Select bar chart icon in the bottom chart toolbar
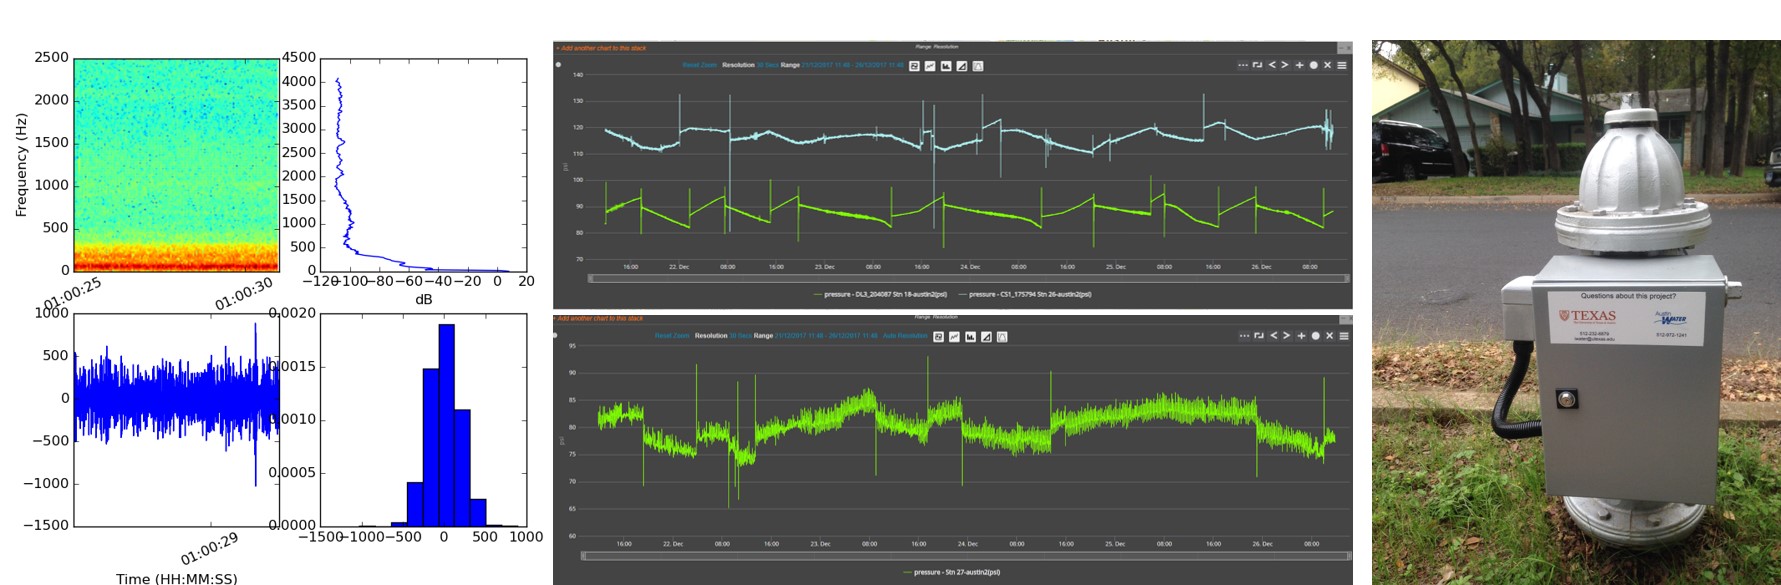The width and height of the screenshot is (1781, 585). pyautogui.click(x=970, y=337)
